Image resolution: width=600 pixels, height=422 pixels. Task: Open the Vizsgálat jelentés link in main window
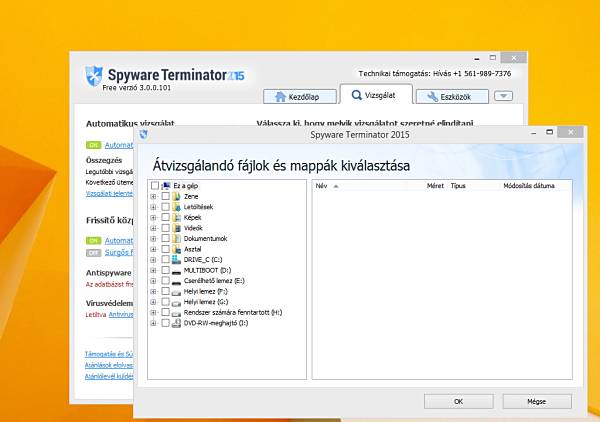tap(109, 194)
